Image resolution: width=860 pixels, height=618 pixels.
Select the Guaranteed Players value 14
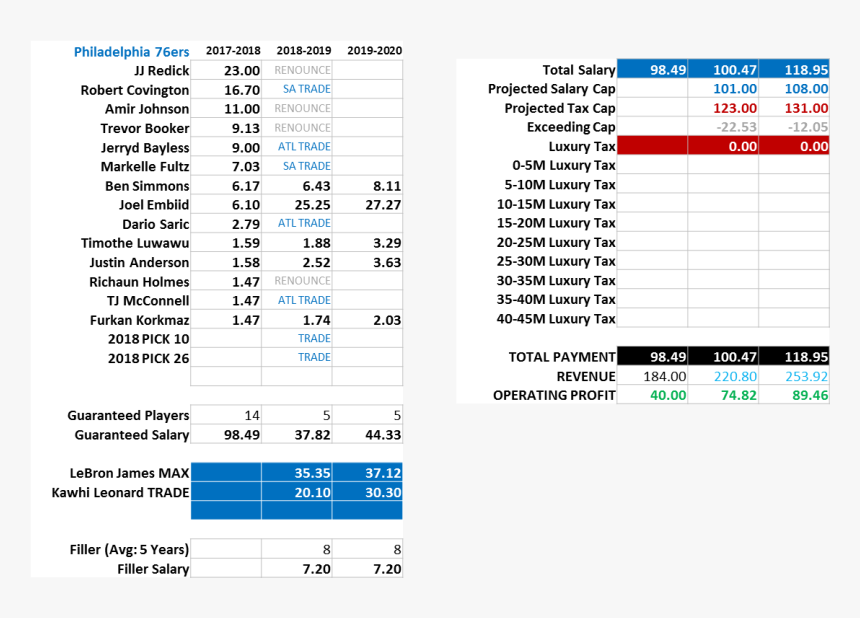point(226,415)
